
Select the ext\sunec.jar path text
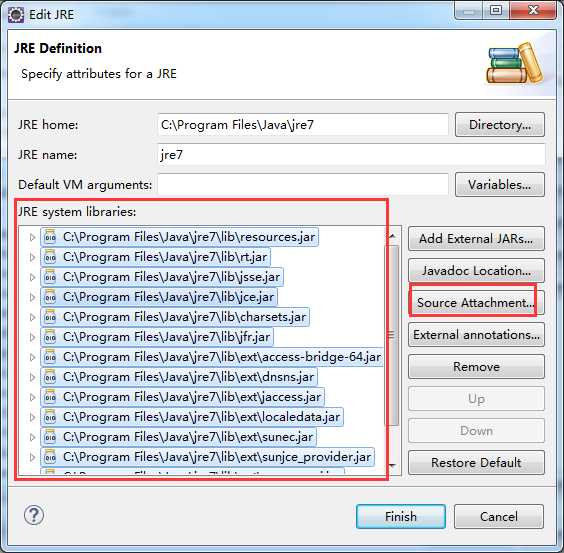[x=188, y=437]
